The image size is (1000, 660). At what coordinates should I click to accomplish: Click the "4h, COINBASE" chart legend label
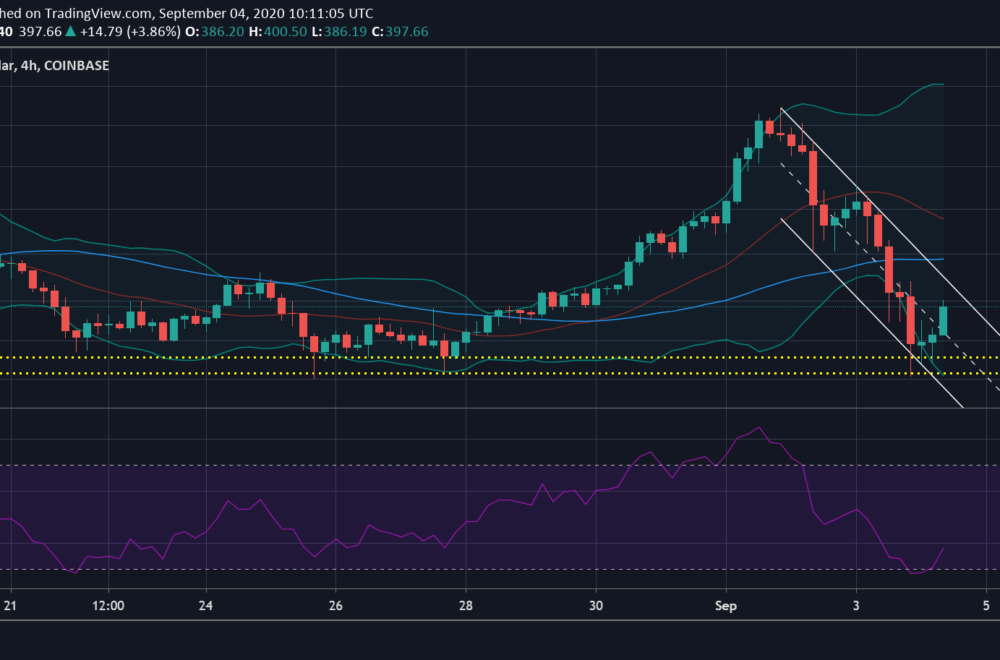(65, 66)
